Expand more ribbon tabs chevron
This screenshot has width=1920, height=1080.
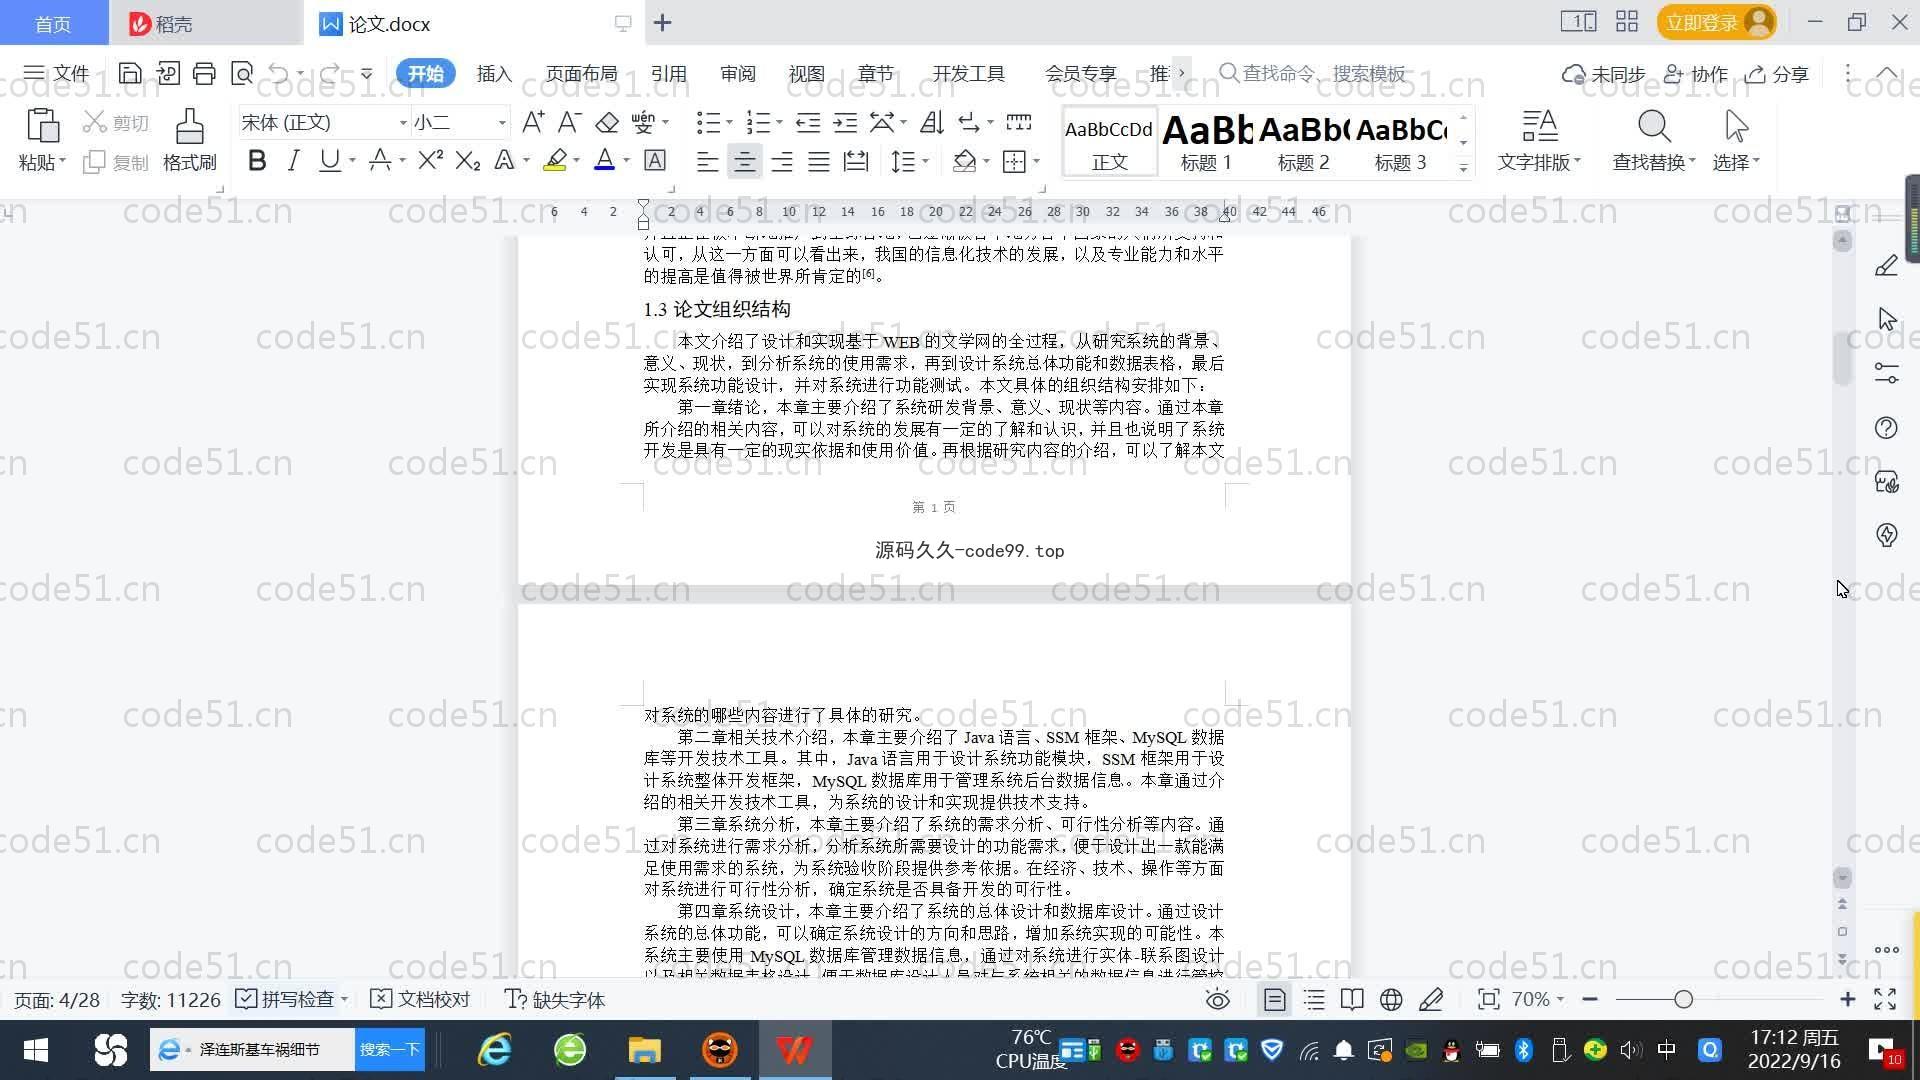click(x=1181, y=73)
